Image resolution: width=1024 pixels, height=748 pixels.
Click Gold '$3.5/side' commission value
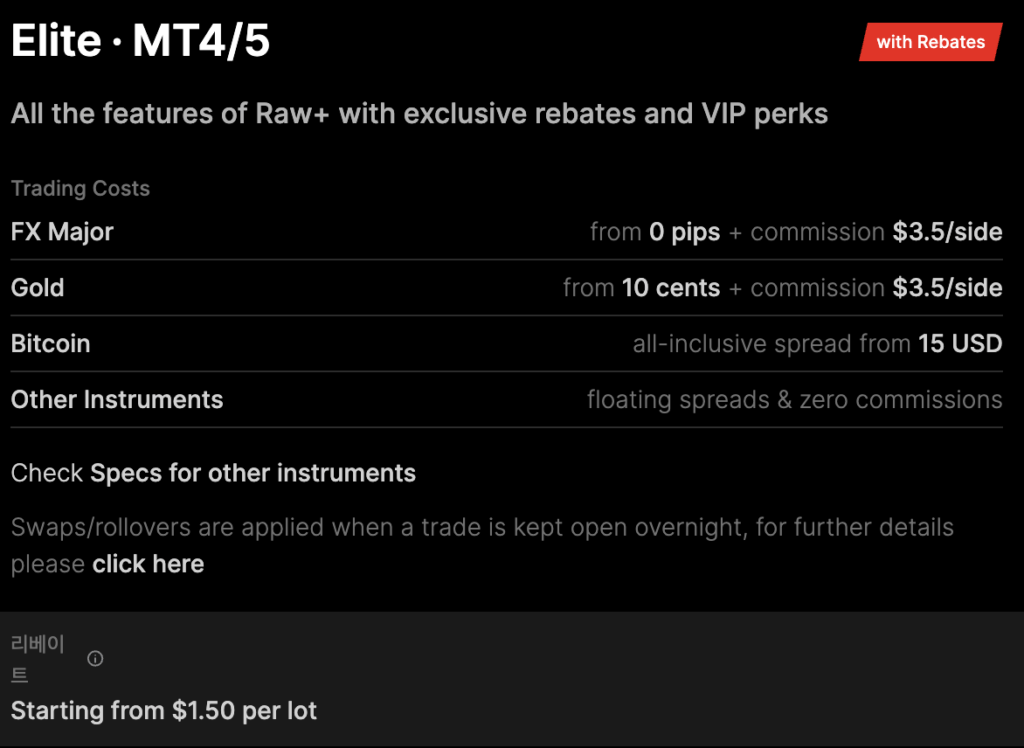coord(948,288)
